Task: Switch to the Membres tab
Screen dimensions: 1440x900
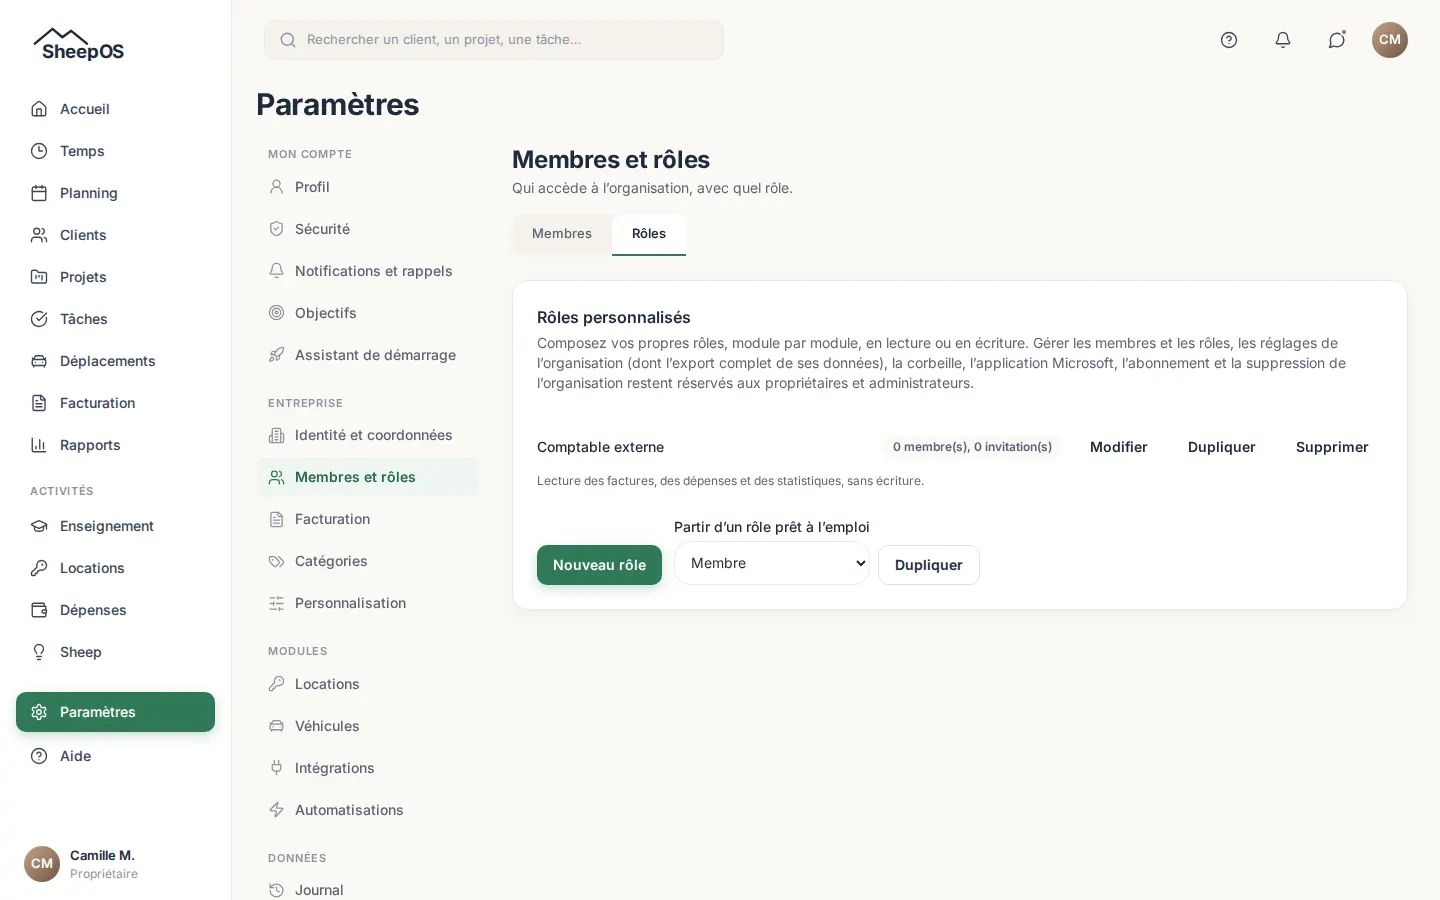Action: [562, 234]
